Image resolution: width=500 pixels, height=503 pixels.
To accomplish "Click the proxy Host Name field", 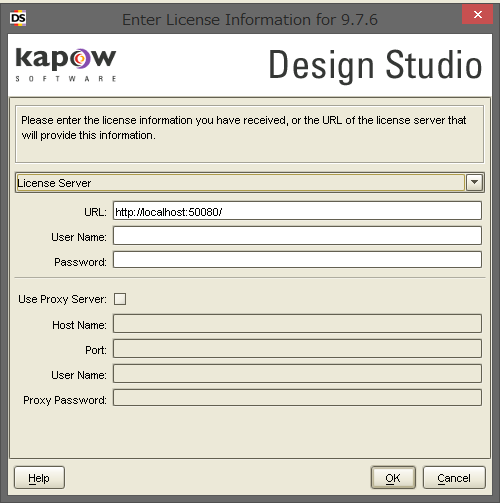I will [297, 323].
